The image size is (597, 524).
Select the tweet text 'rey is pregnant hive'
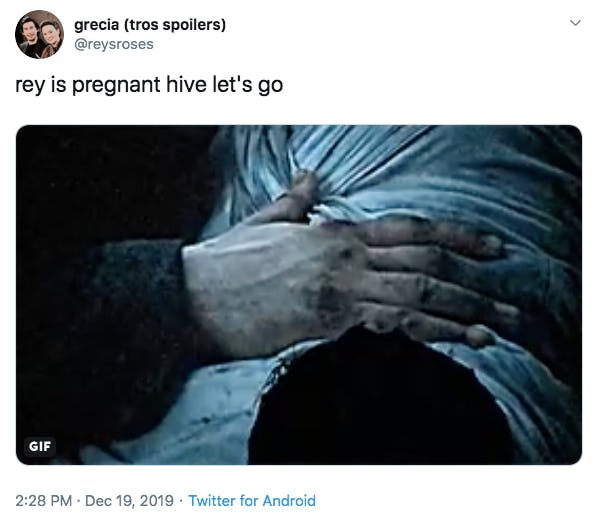110,85
